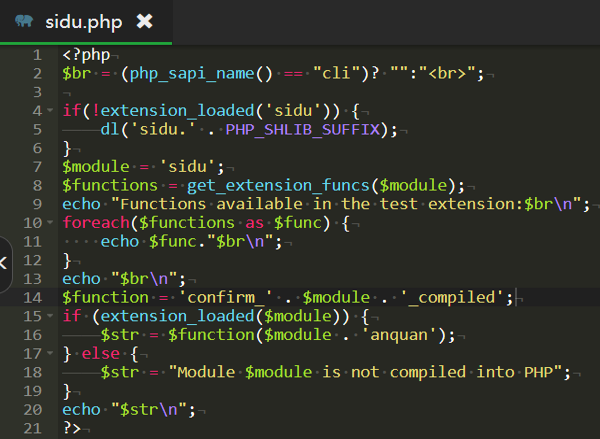The image size is (600, 439).
Task: Place cursor on the closing ?> tag
Action: (72, 427)
